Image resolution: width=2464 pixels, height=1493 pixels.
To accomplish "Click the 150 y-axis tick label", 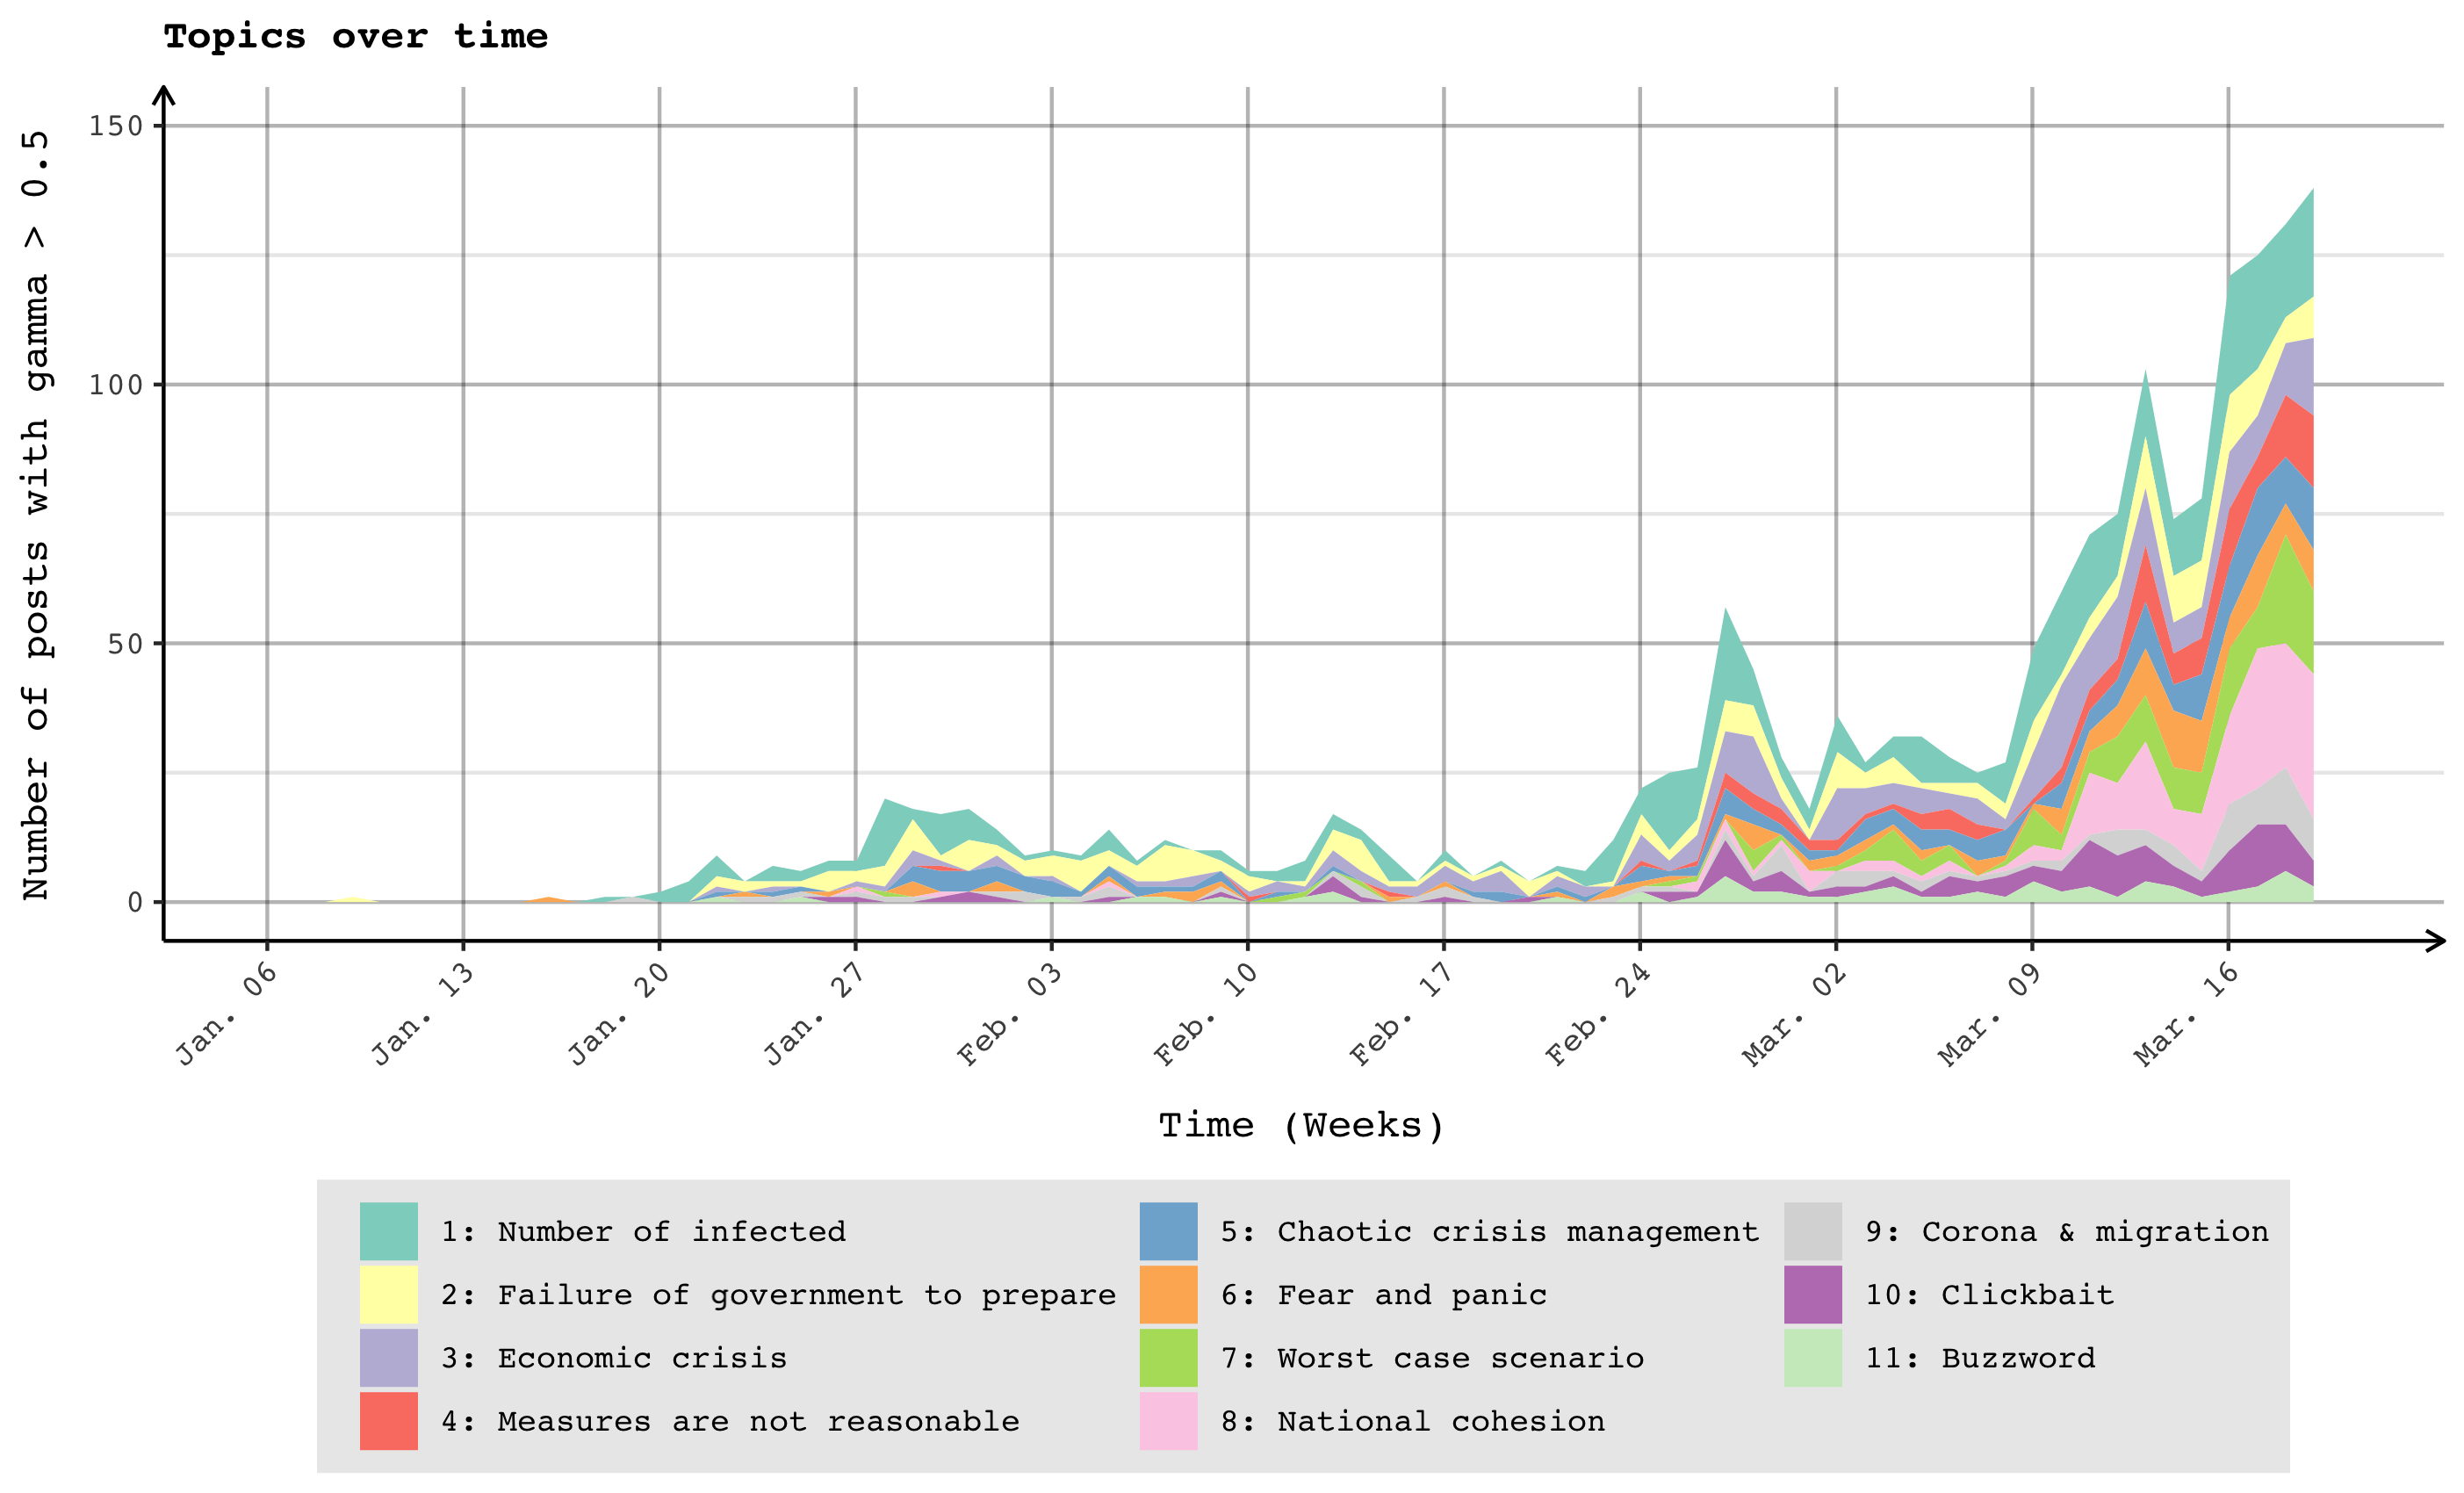I will [x=116, y=126].
